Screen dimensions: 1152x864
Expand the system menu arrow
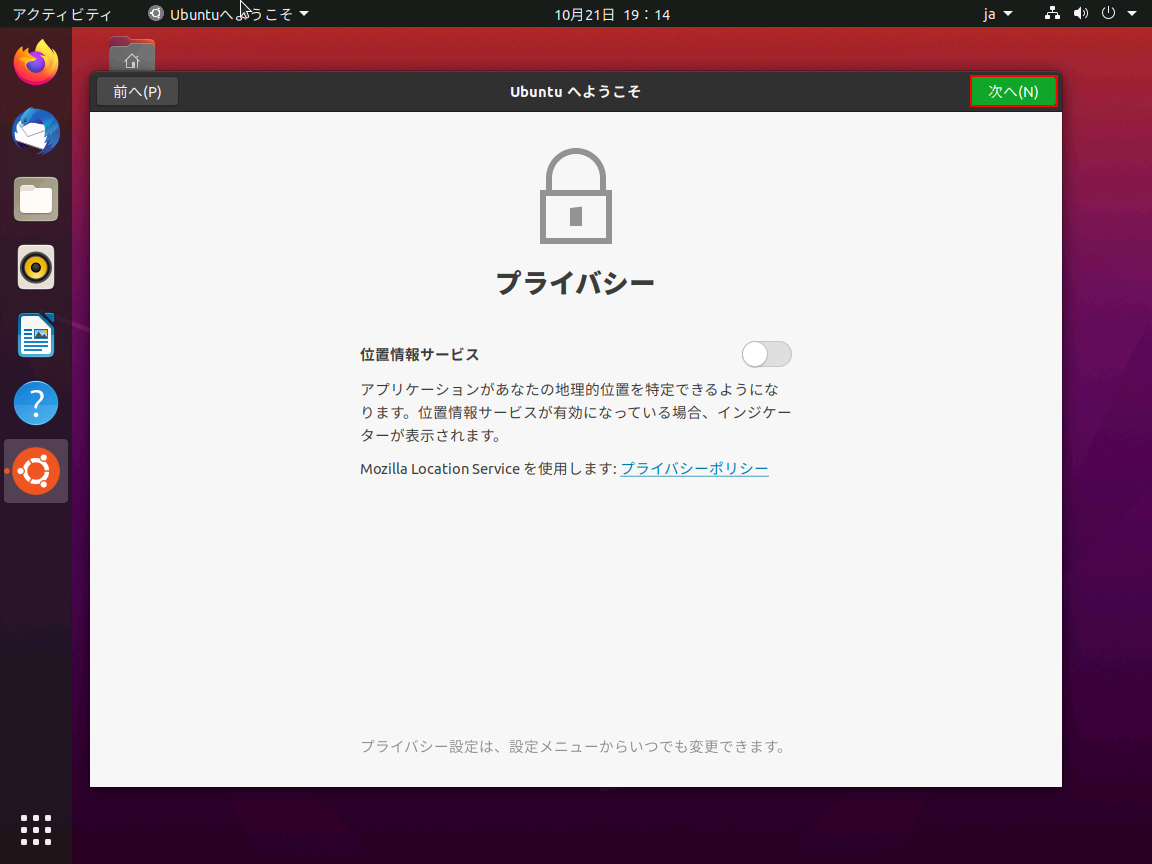(1132, 13)
